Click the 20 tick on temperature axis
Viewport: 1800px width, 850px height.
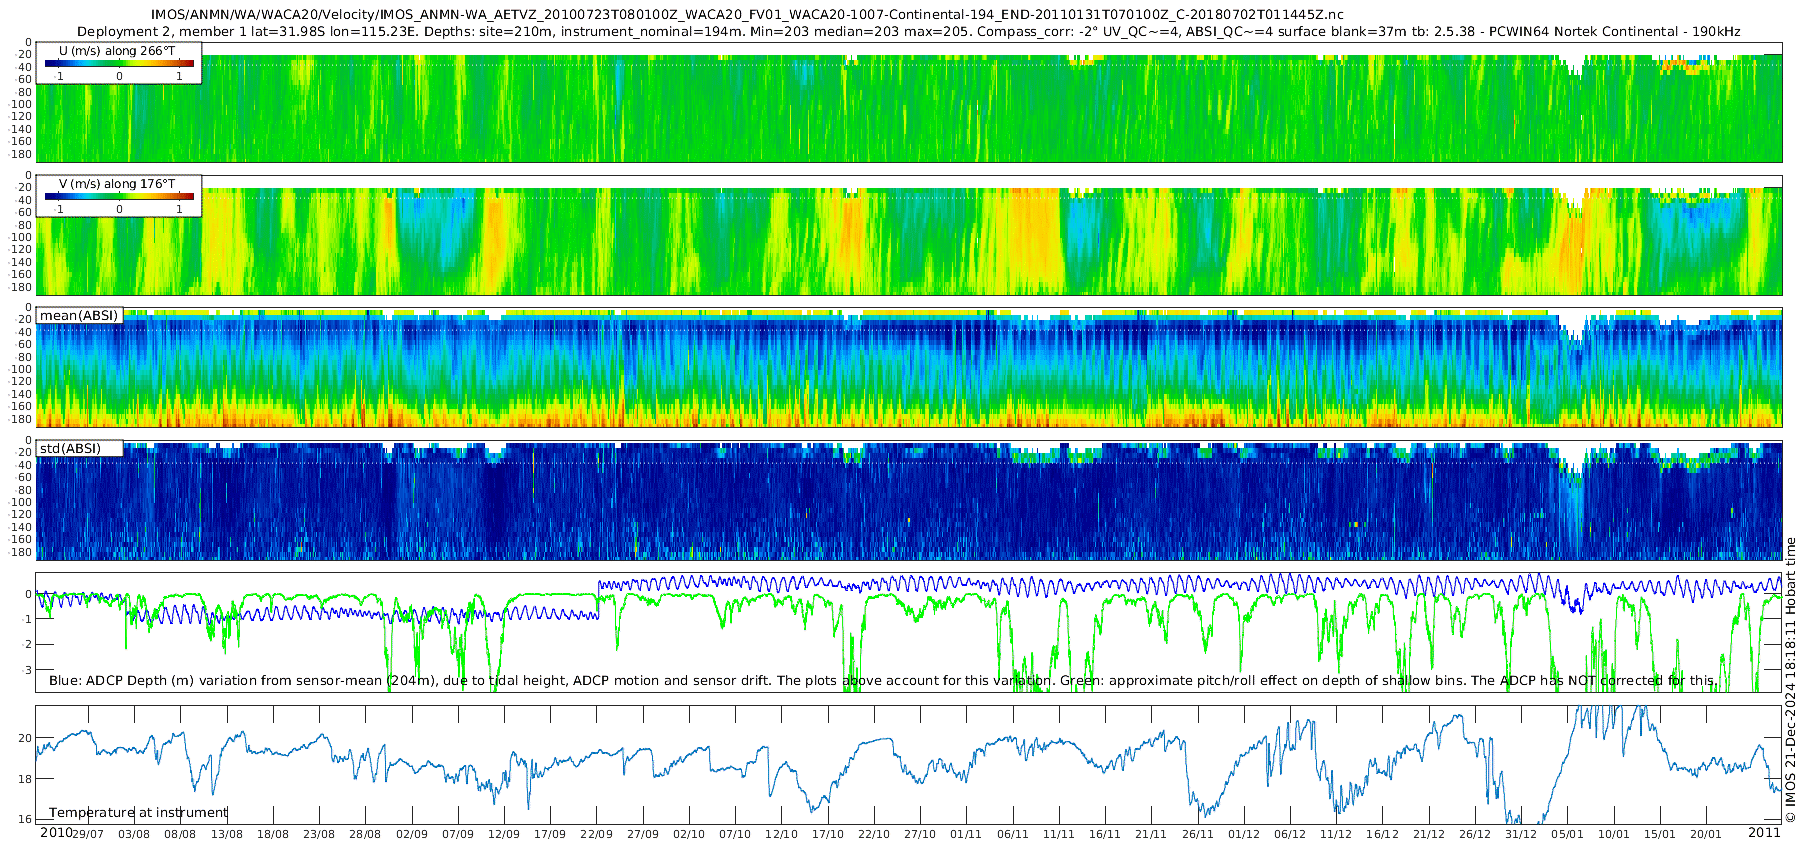[25, 739]
